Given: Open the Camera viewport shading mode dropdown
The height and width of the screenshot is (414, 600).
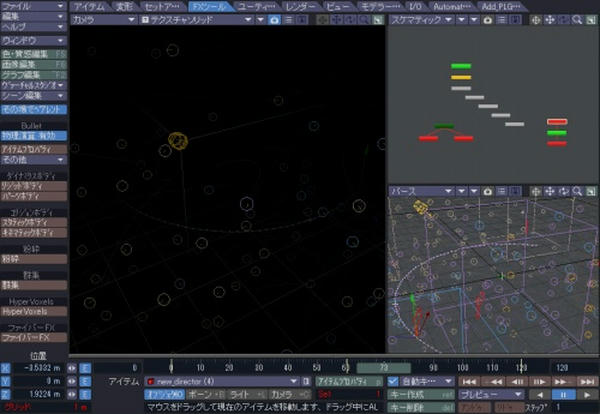Looking at the screenshot, I should [196, 20].
